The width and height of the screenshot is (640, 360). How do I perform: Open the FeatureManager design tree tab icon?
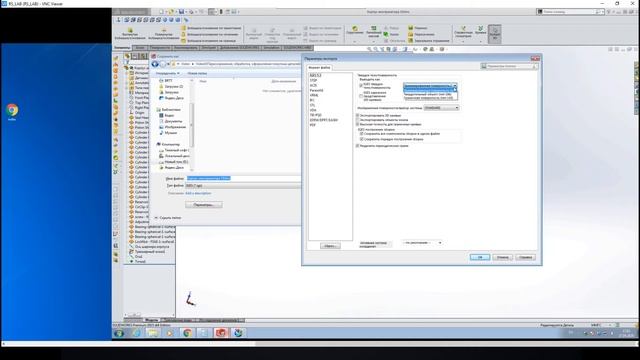coord(127,56)
